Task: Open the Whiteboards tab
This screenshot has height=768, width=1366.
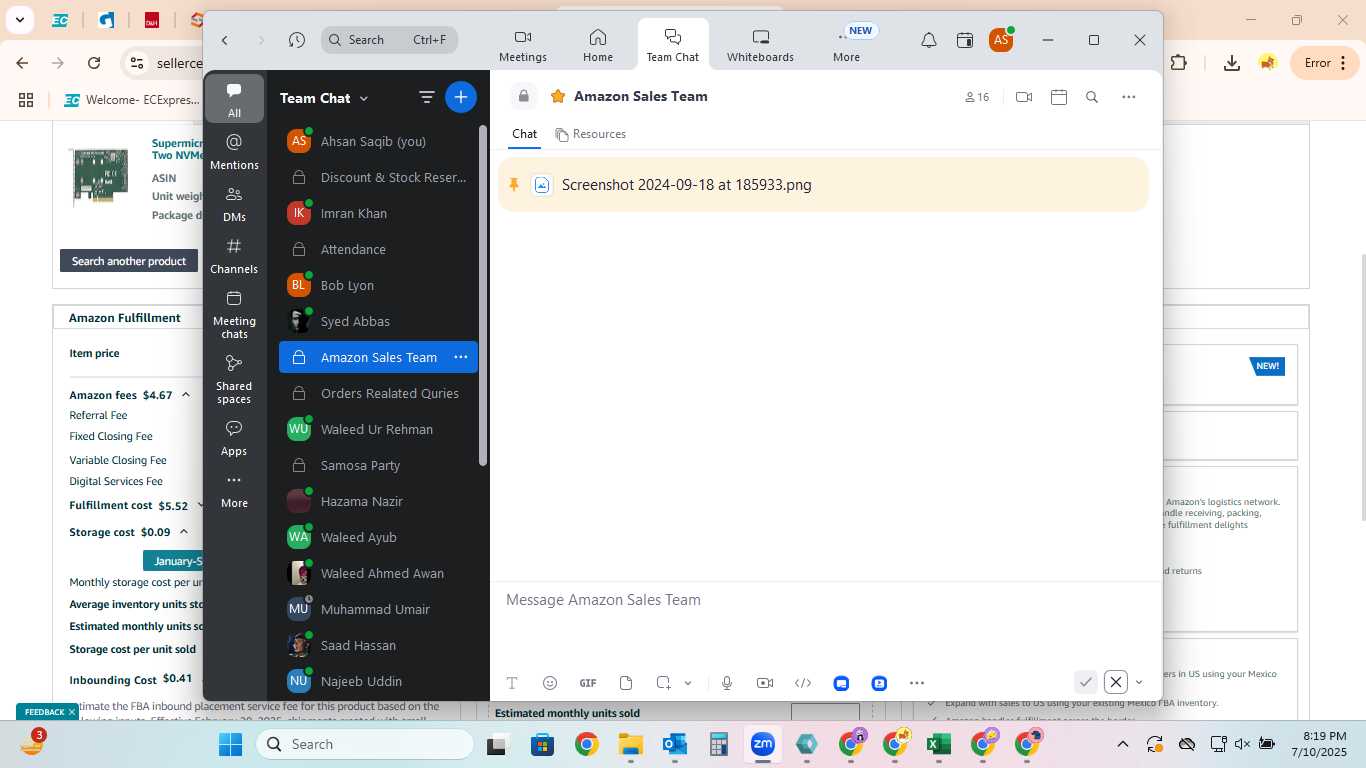Action: tap(760, 45)
